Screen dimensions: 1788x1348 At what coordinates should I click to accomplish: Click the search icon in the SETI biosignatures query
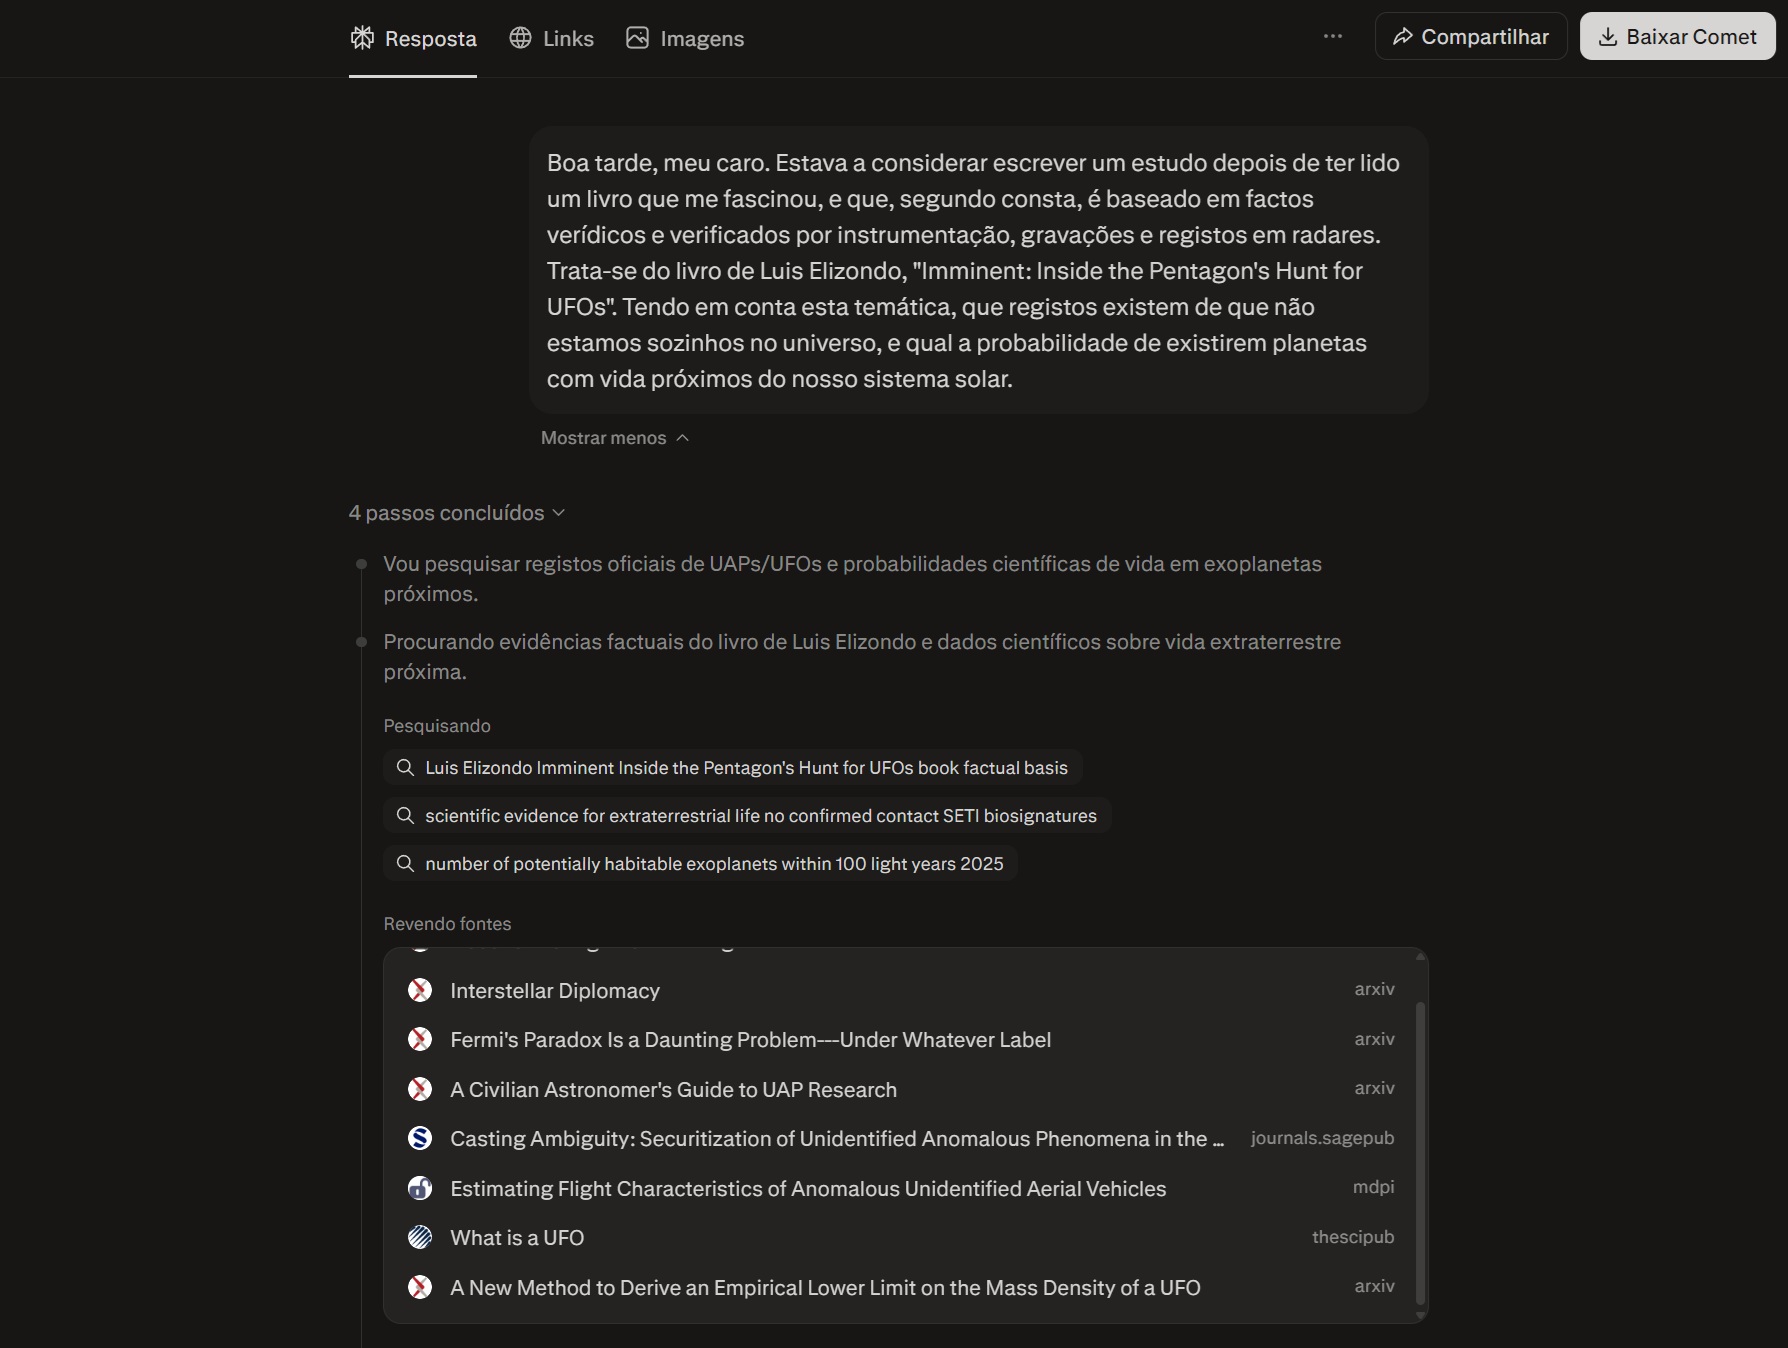click(x=405, y=816)
